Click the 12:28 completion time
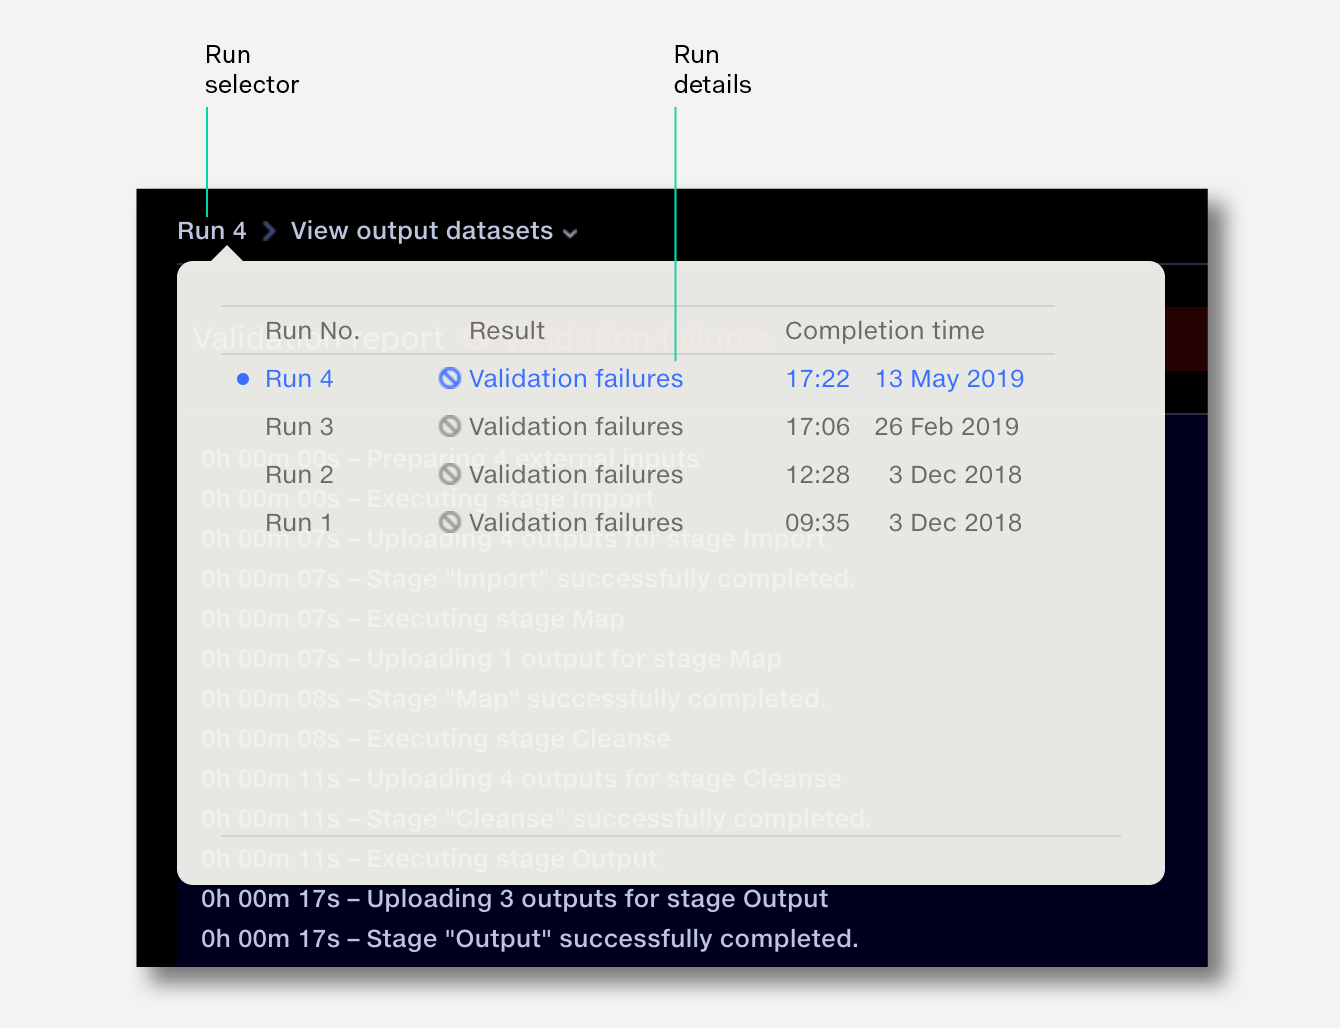1340x1028 pixels. [818, 475]
